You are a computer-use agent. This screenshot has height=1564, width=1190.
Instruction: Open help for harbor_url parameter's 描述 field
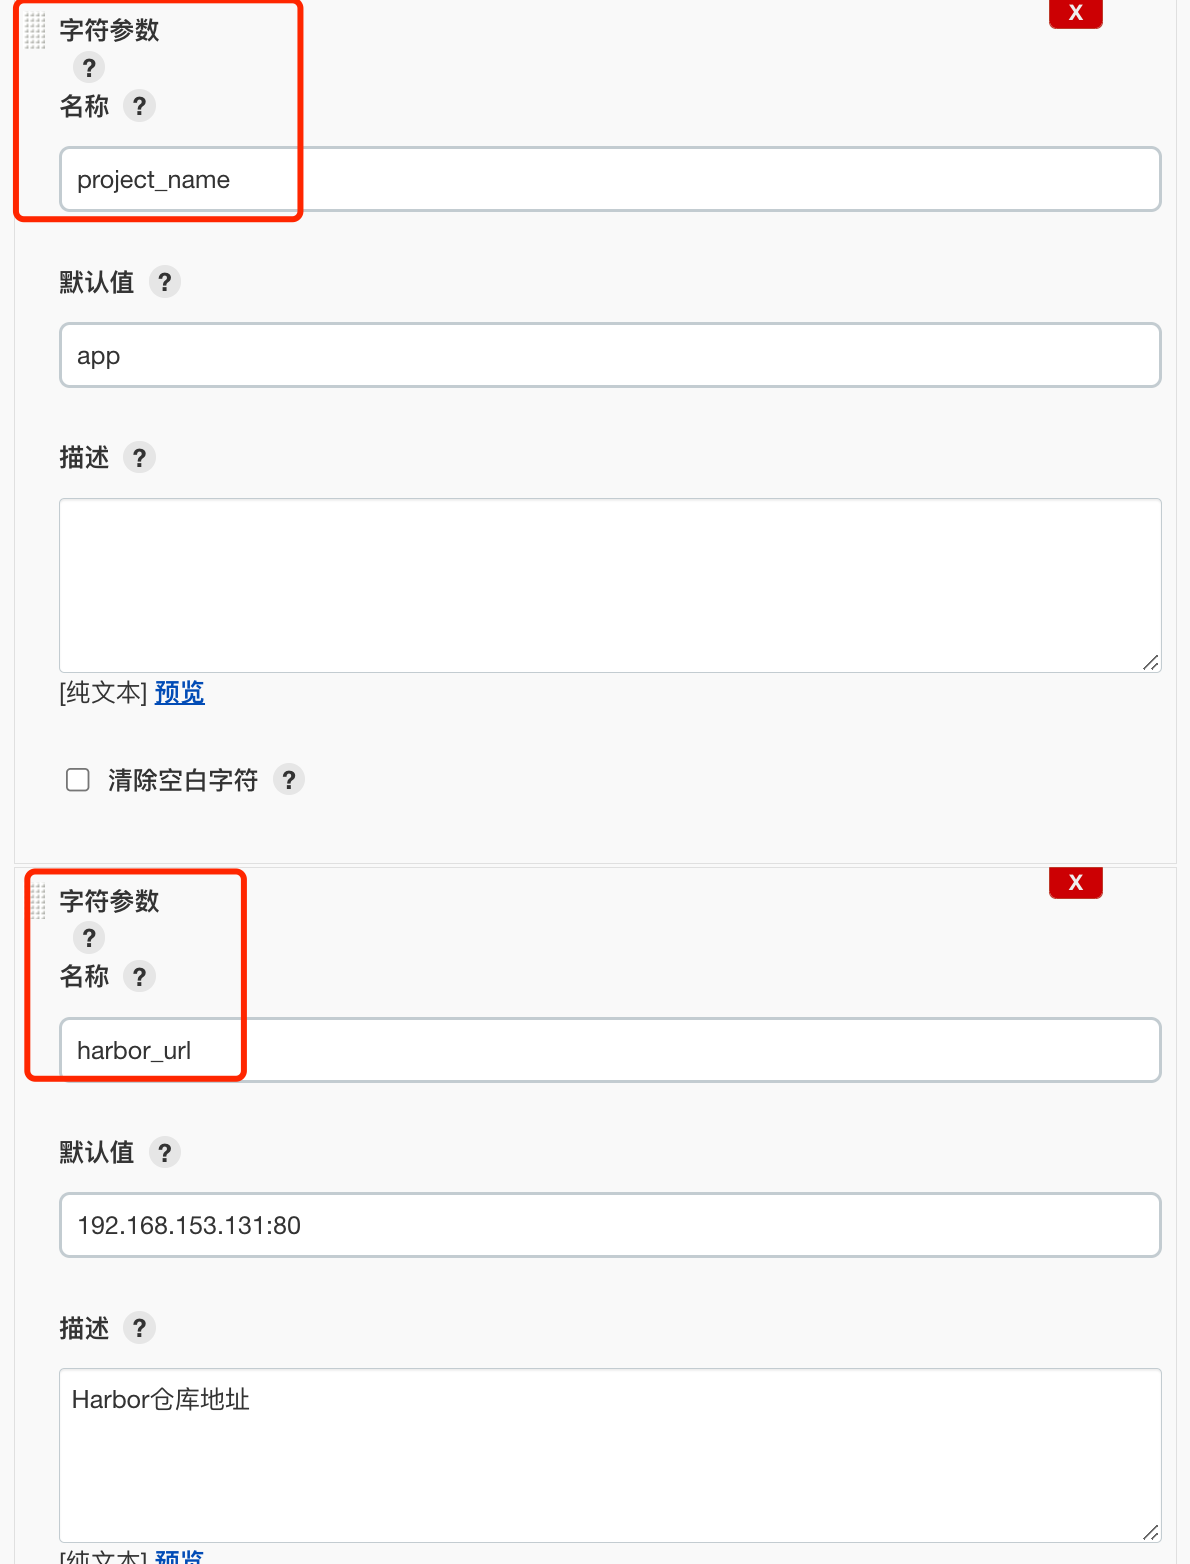(x=141, y=1327)
